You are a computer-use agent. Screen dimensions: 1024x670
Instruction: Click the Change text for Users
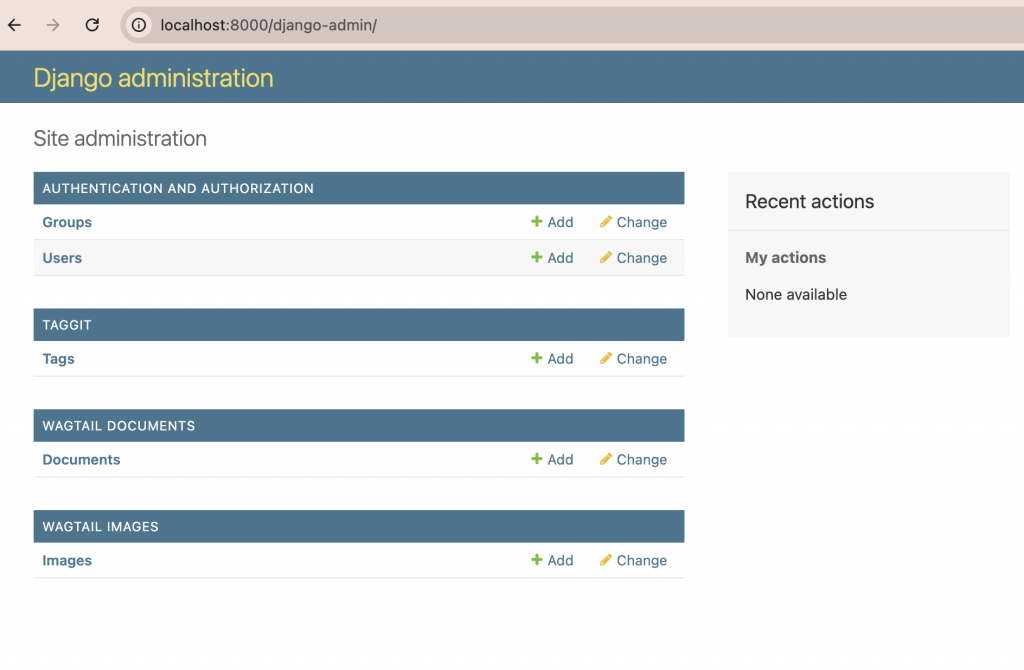click(642, 258)
